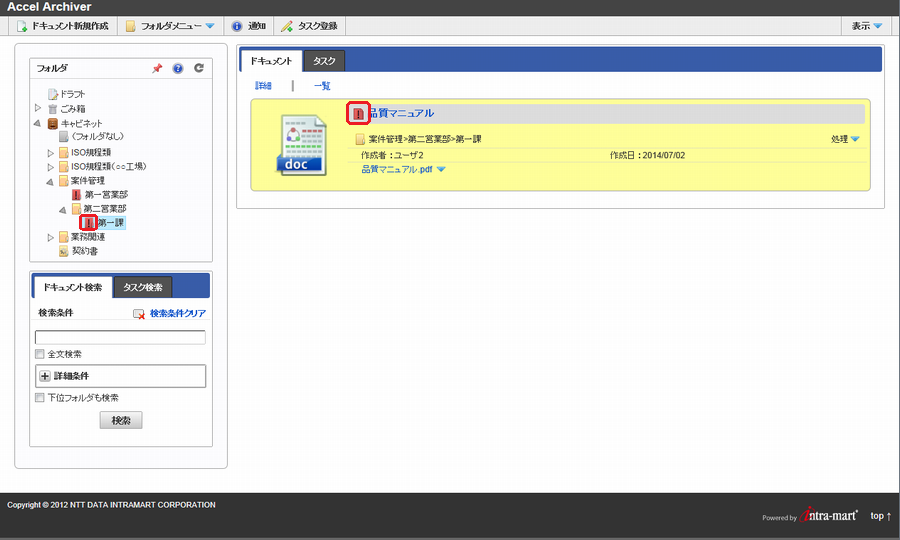Select the 第二営業部 folder icon
900x540 pixels.
[x=76, y=208]
